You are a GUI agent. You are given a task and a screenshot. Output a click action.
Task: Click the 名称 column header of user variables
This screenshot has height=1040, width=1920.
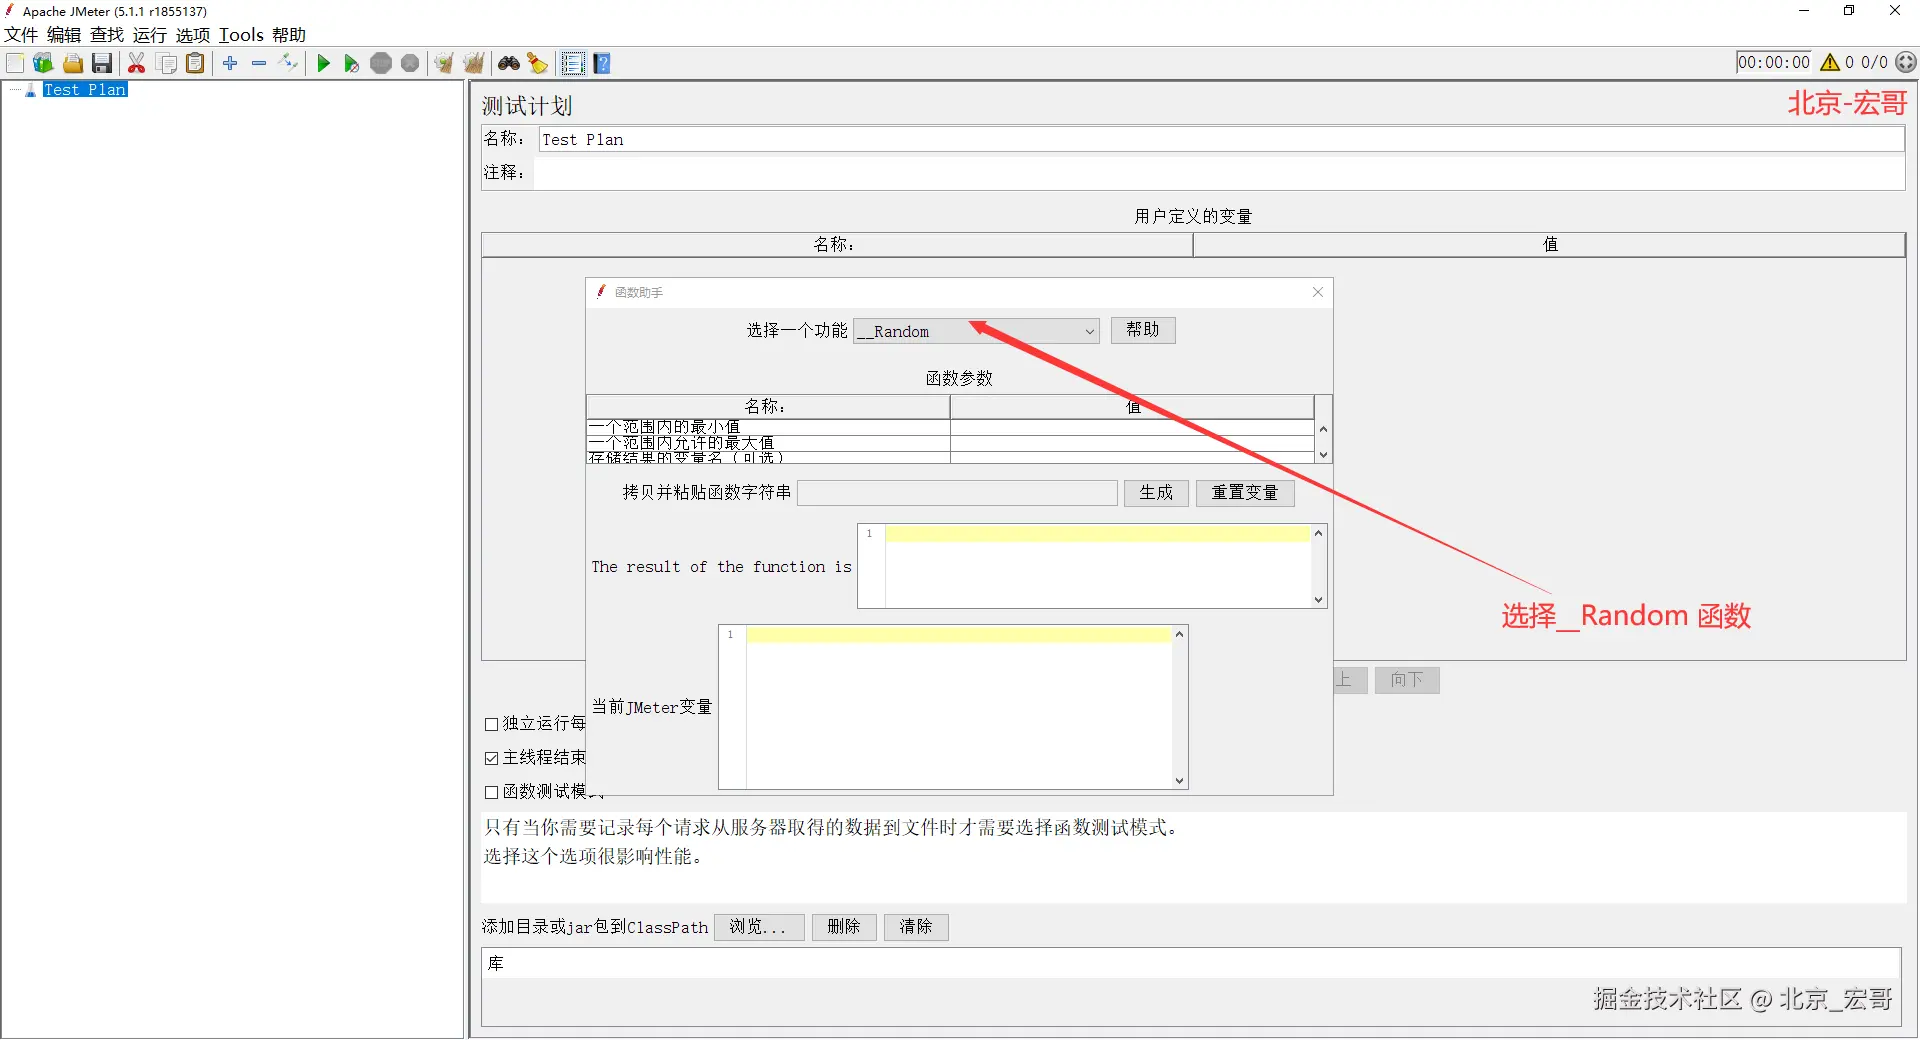tap(837, 245)
